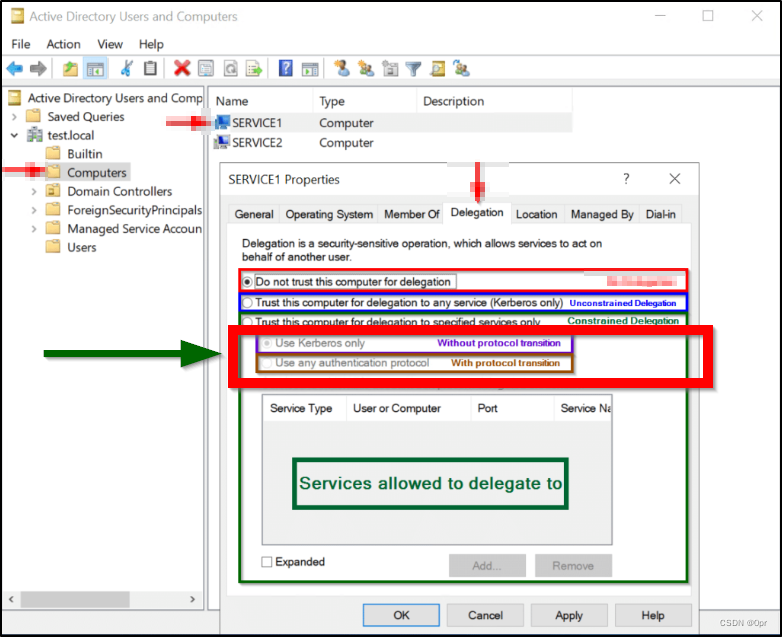
Task: Click the Create new user icon
Action: [342, 68]
